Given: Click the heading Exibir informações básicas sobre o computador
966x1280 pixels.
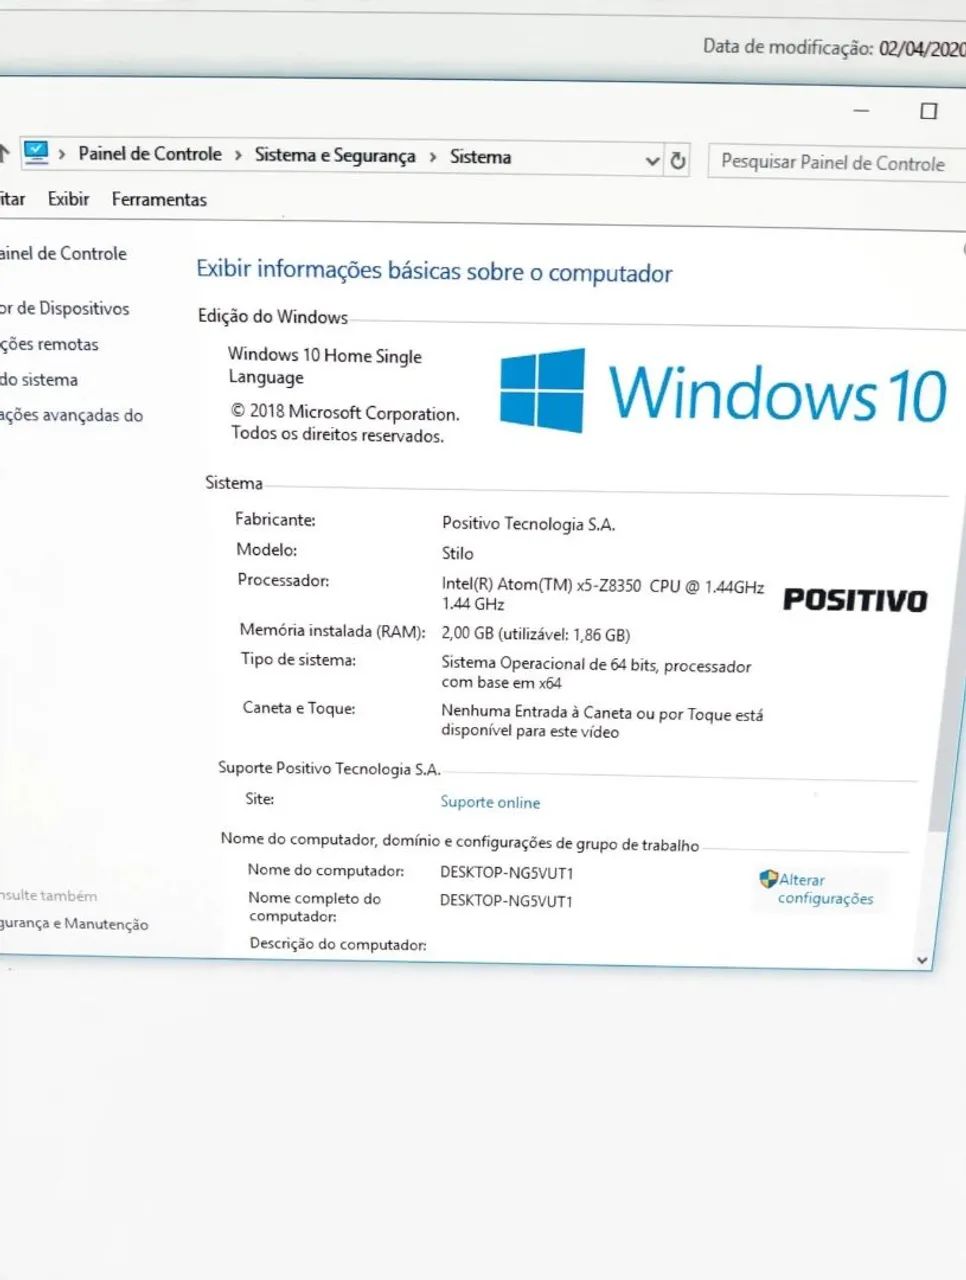Looking at the screenshot, I should (434, 271).
